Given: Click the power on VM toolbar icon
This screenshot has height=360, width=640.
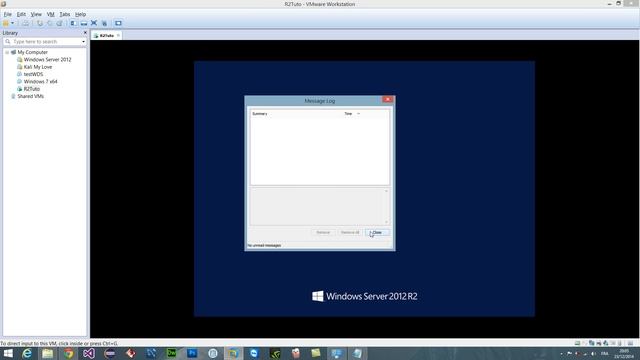Looking at the screenshot, I should click(x=6, y=23).
